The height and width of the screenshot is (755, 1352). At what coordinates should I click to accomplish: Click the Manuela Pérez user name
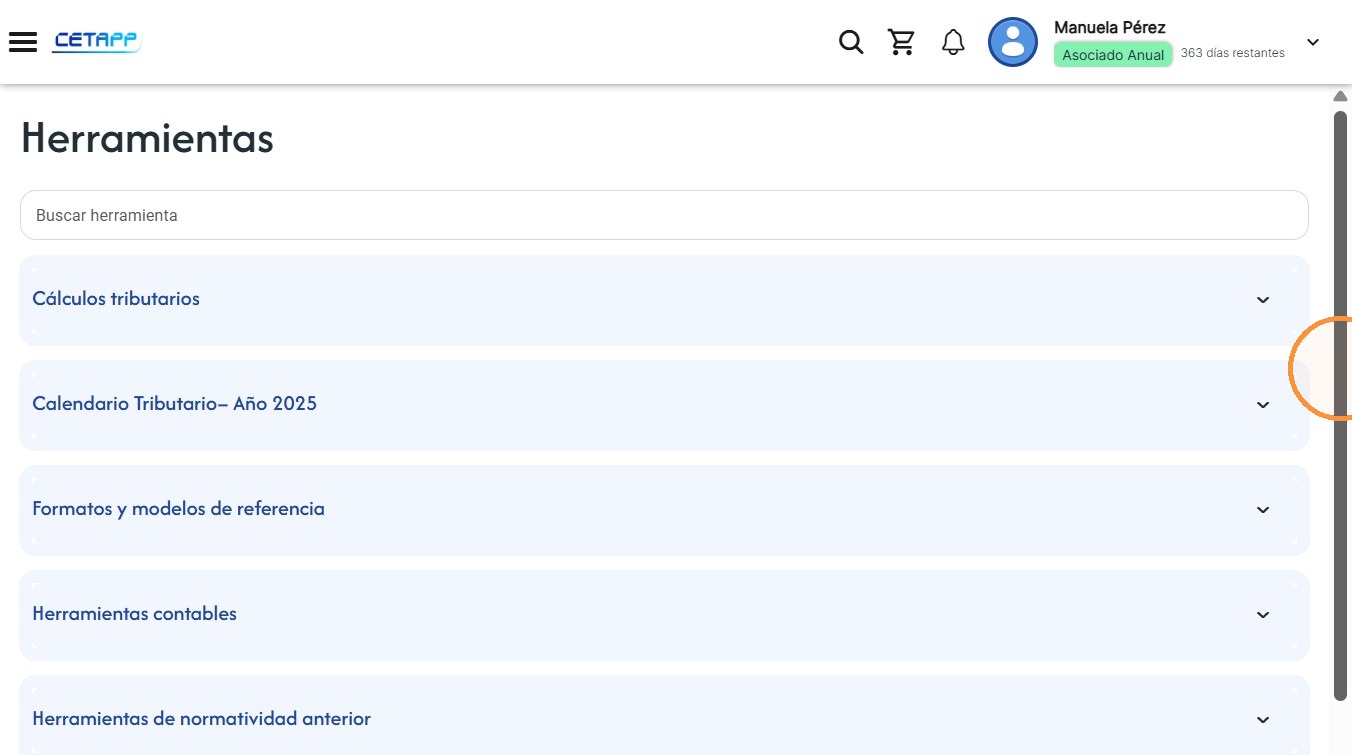coord(1110,27)
